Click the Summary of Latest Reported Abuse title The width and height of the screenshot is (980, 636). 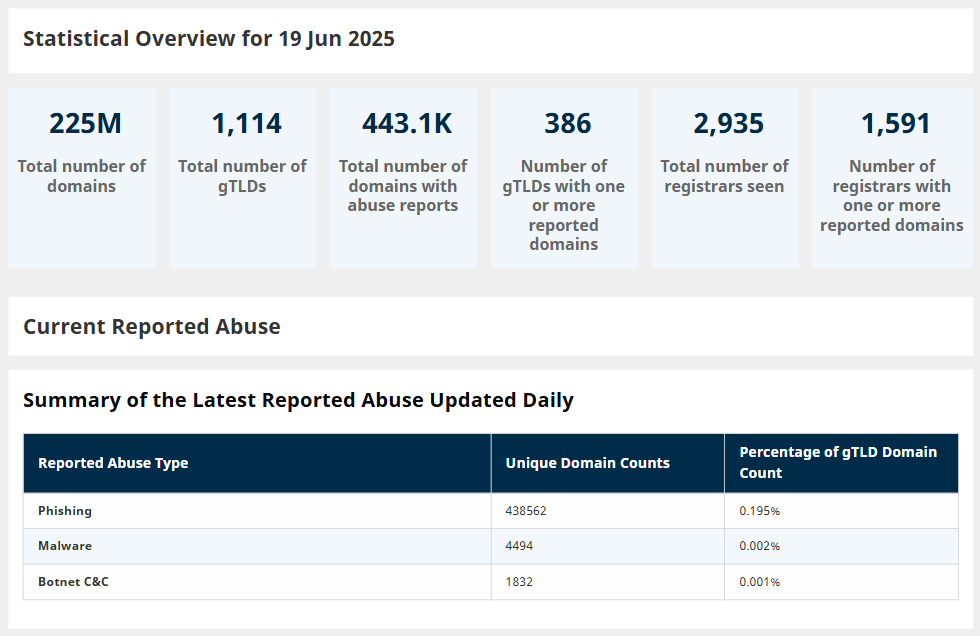(298, 401)
